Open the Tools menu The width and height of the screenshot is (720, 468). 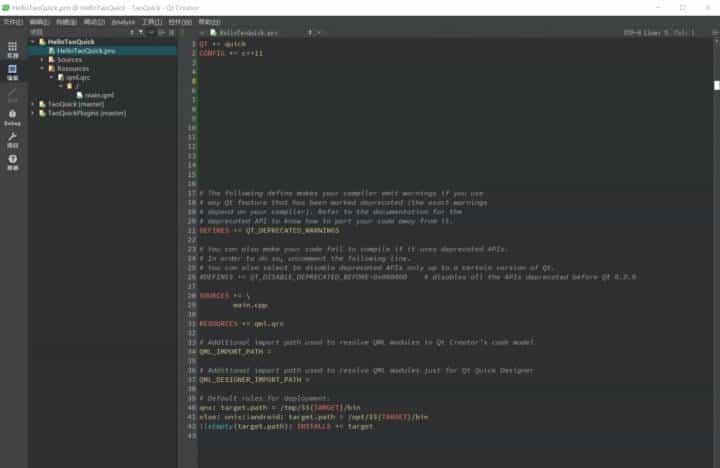152,22
